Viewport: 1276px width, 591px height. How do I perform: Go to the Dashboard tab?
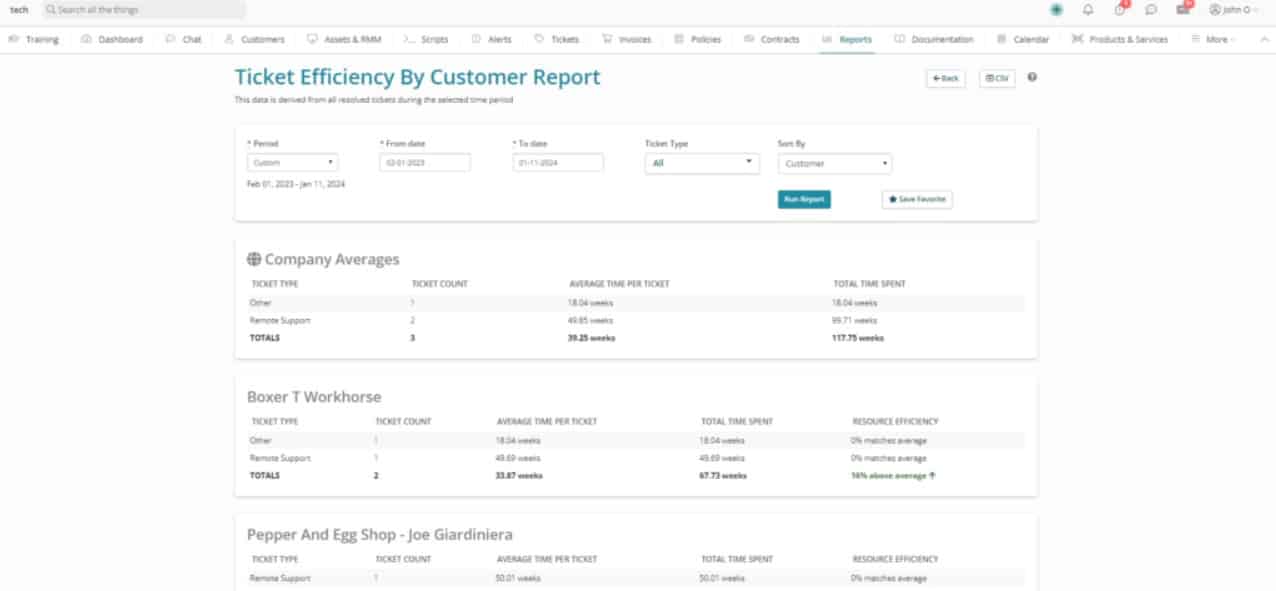point(112,40)
